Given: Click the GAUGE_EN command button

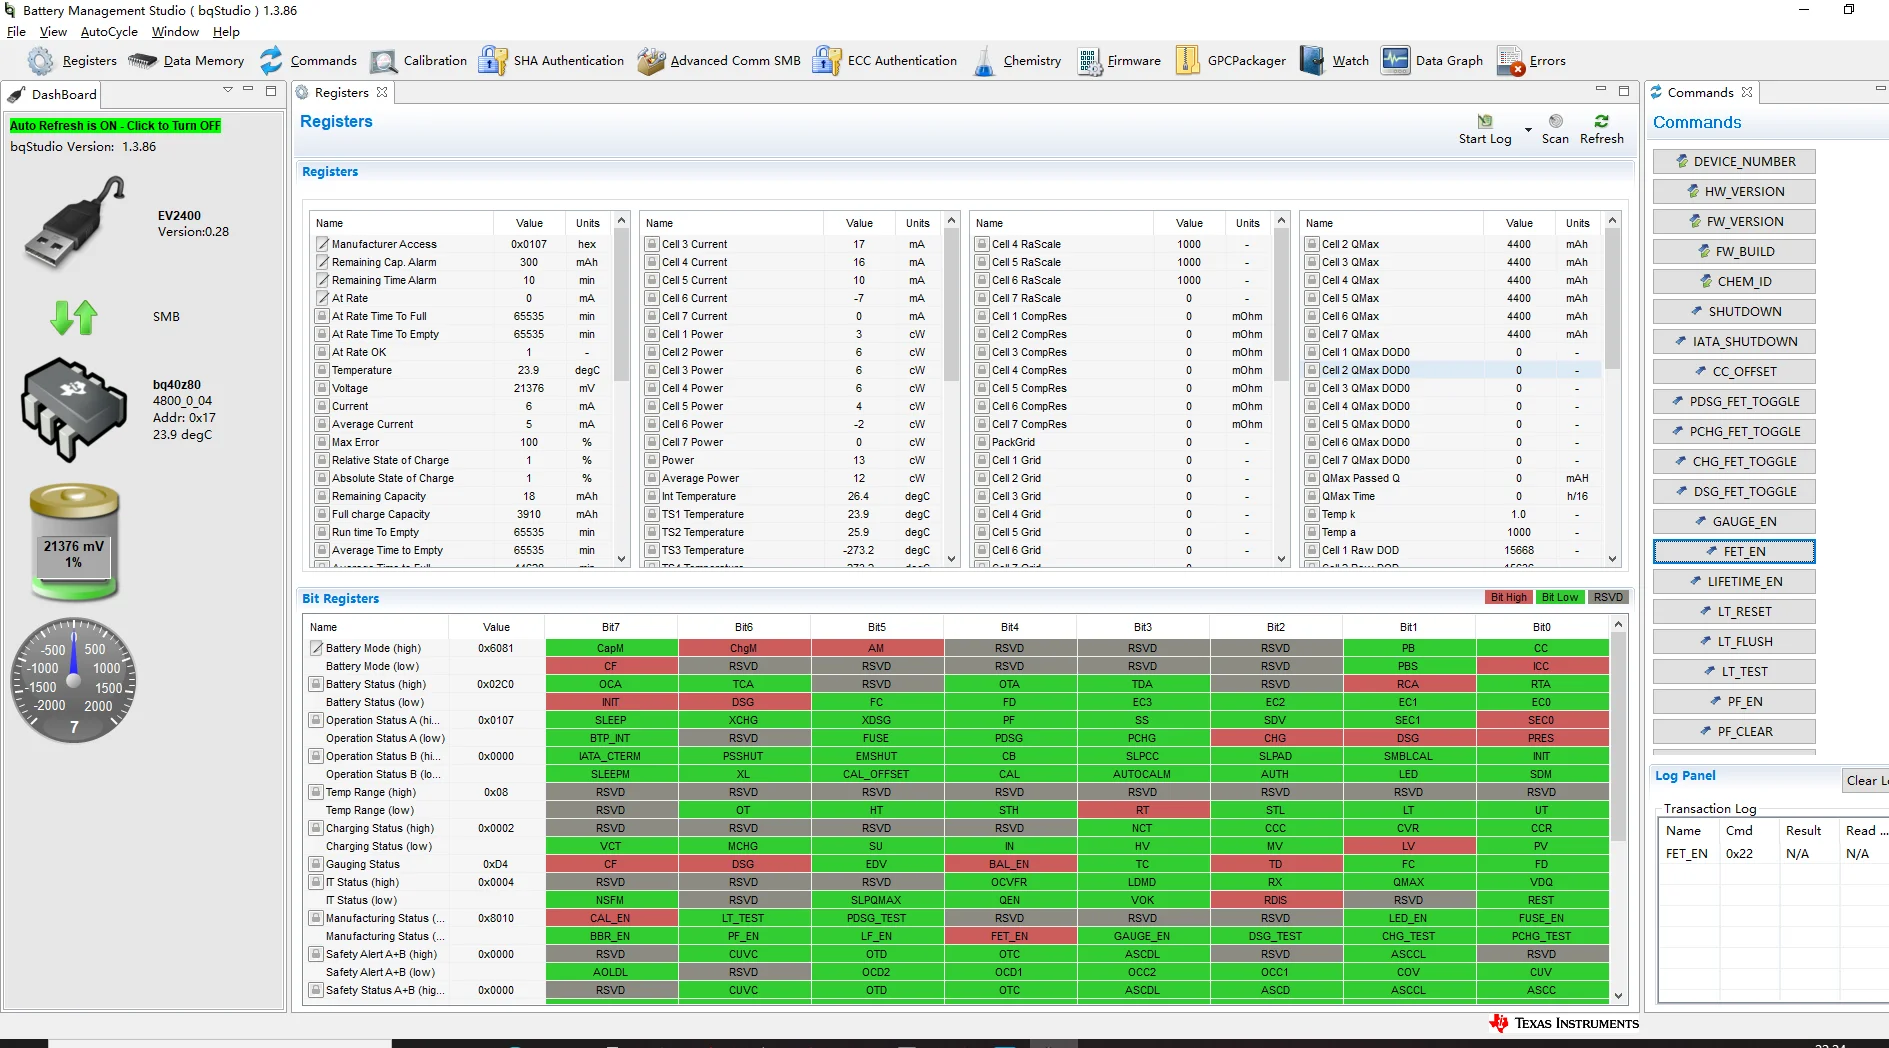Looking at the screenshot, I should pos(1734,522).
